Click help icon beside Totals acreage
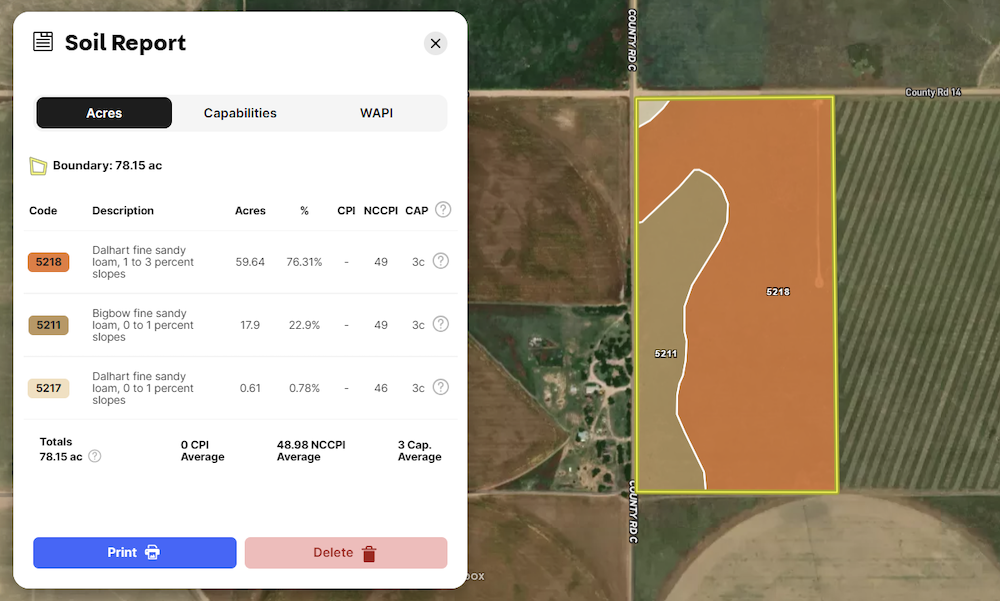Viewport: 1000px width, 601px height. [x=95, y=456]
